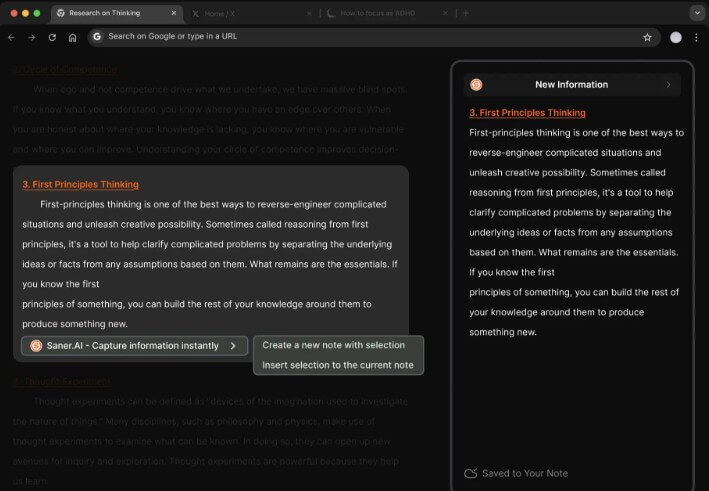Switch to the Research on Thinking tab
Image resolution: width=709 pixels, height=491 pixels.
(x=117, y=13)
